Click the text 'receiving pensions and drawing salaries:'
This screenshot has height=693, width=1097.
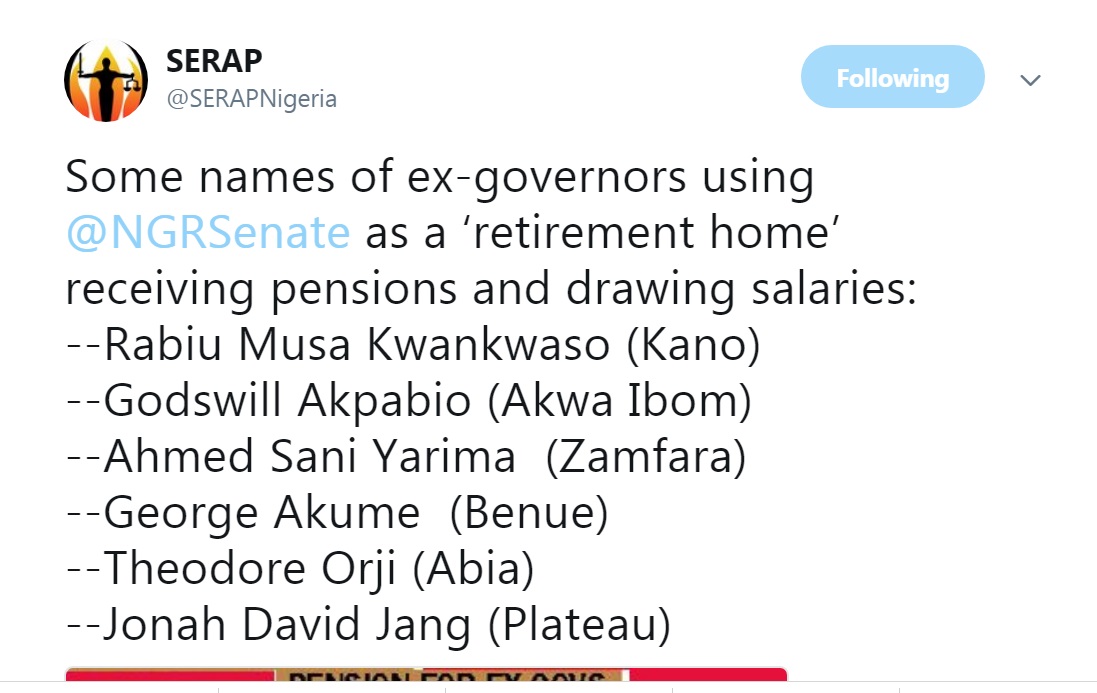(x=491, y=289)
